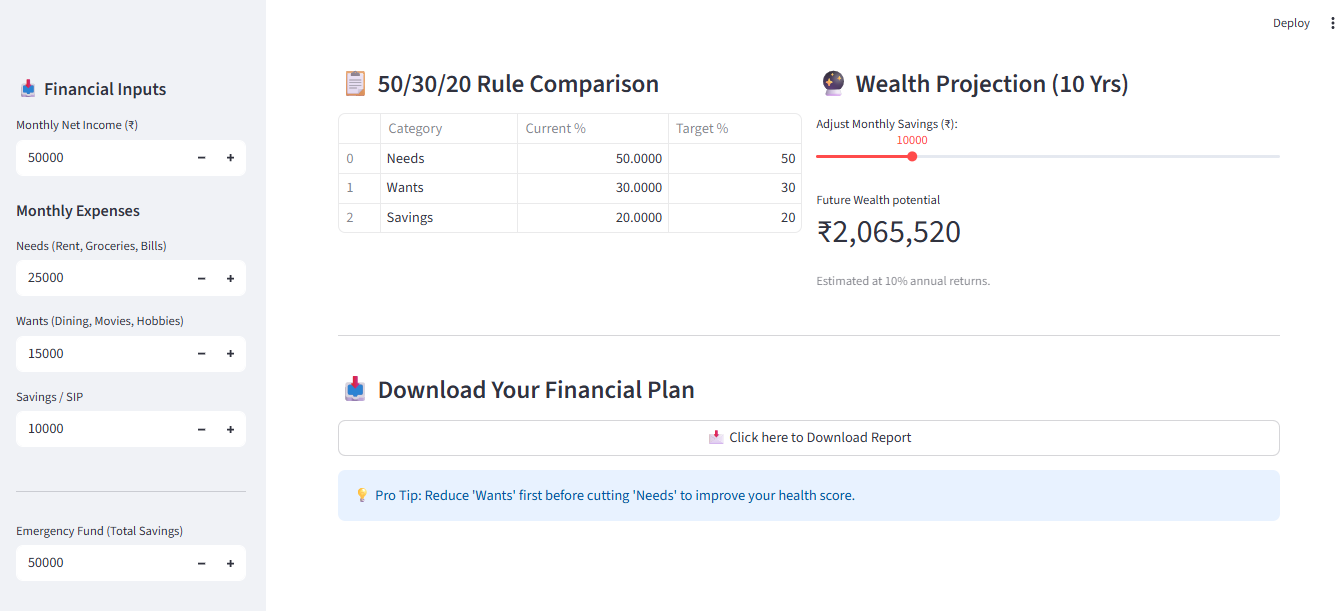Focus the Monthly Net Income input field
This screenshot has width=1343, height=611.
point(100,158)
